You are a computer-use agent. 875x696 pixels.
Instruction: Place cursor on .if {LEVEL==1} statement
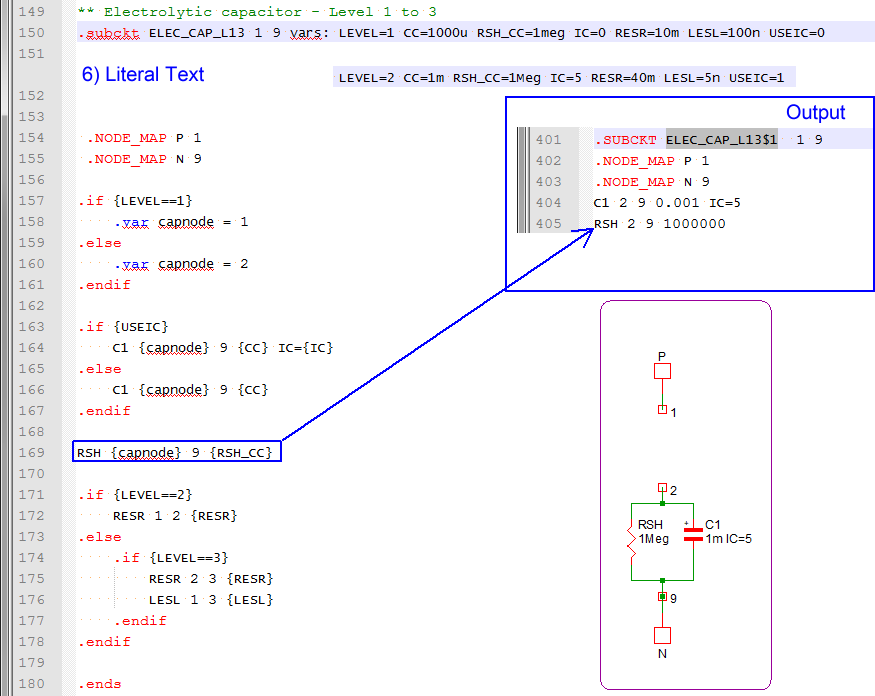[x=136, y=201]
